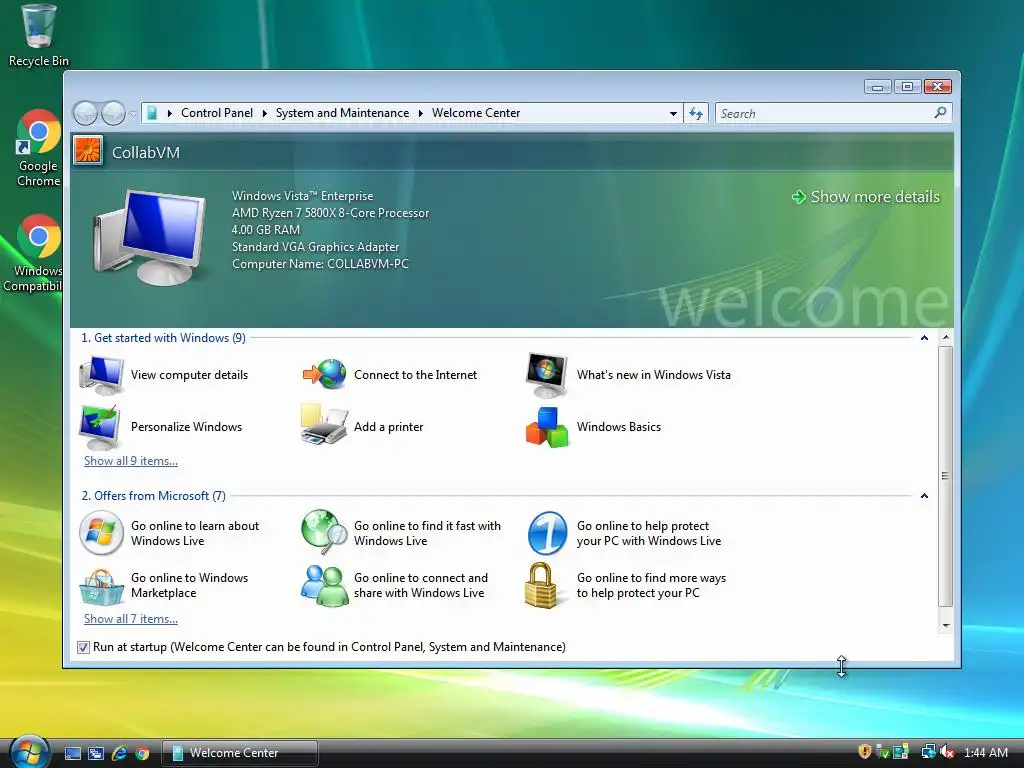Image resolution: width=1024 pixels, height=768 pixels.
Task: Click the security shield tray icon
Action: [x=864, y=752]
